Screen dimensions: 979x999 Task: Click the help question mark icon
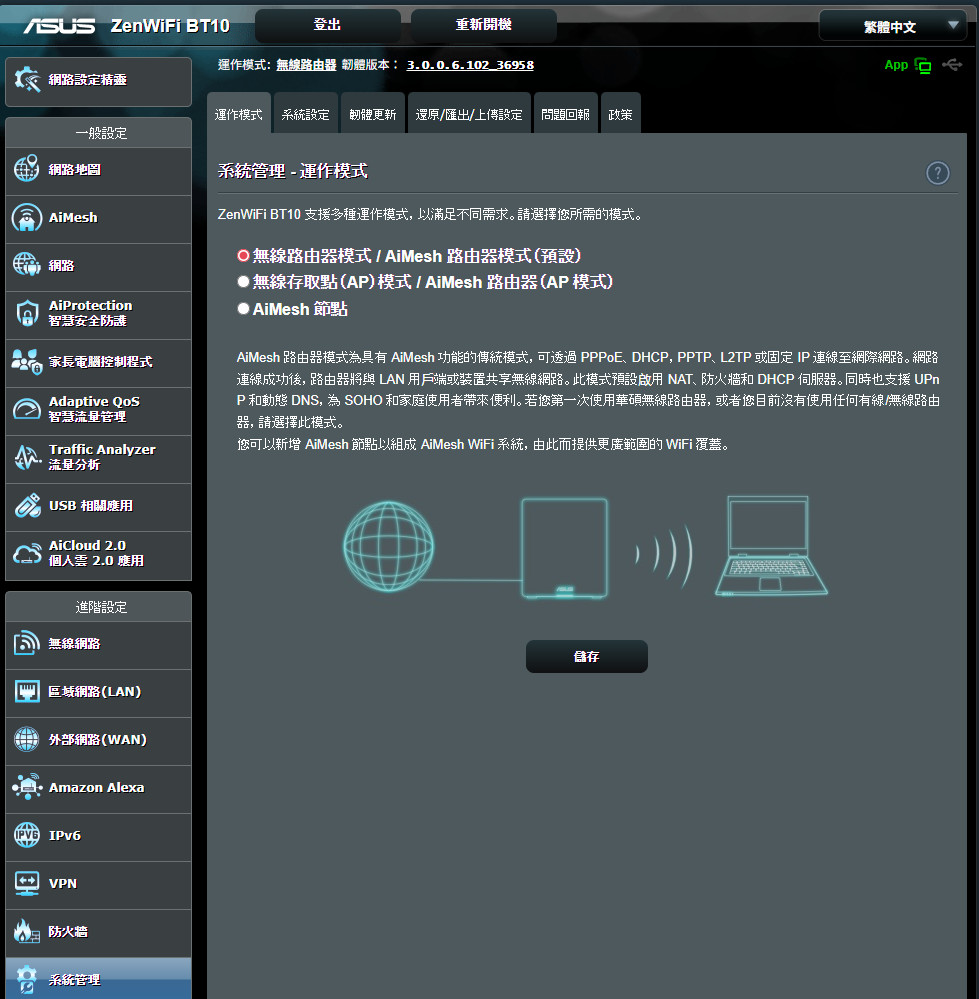pos(938,173)
